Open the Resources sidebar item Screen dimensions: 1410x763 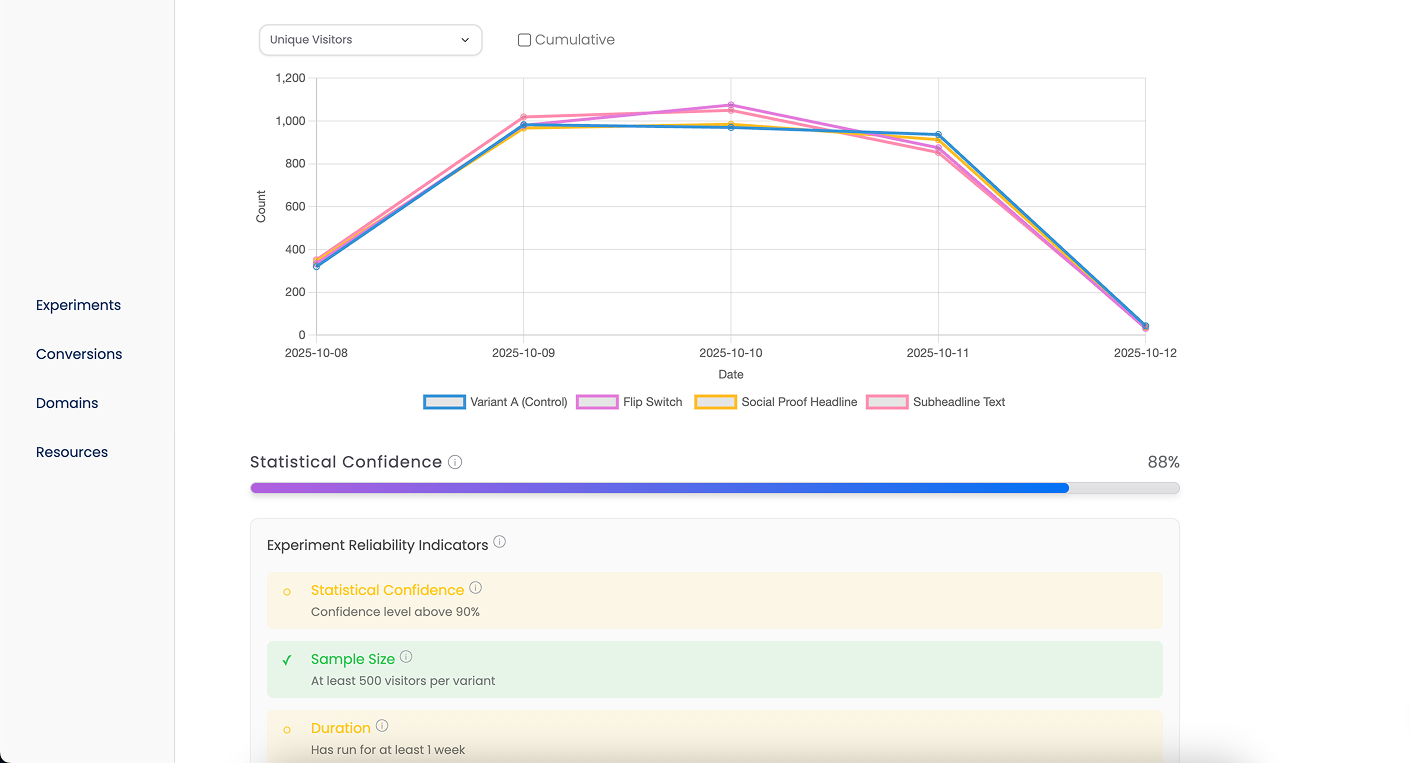pos(72,452)
